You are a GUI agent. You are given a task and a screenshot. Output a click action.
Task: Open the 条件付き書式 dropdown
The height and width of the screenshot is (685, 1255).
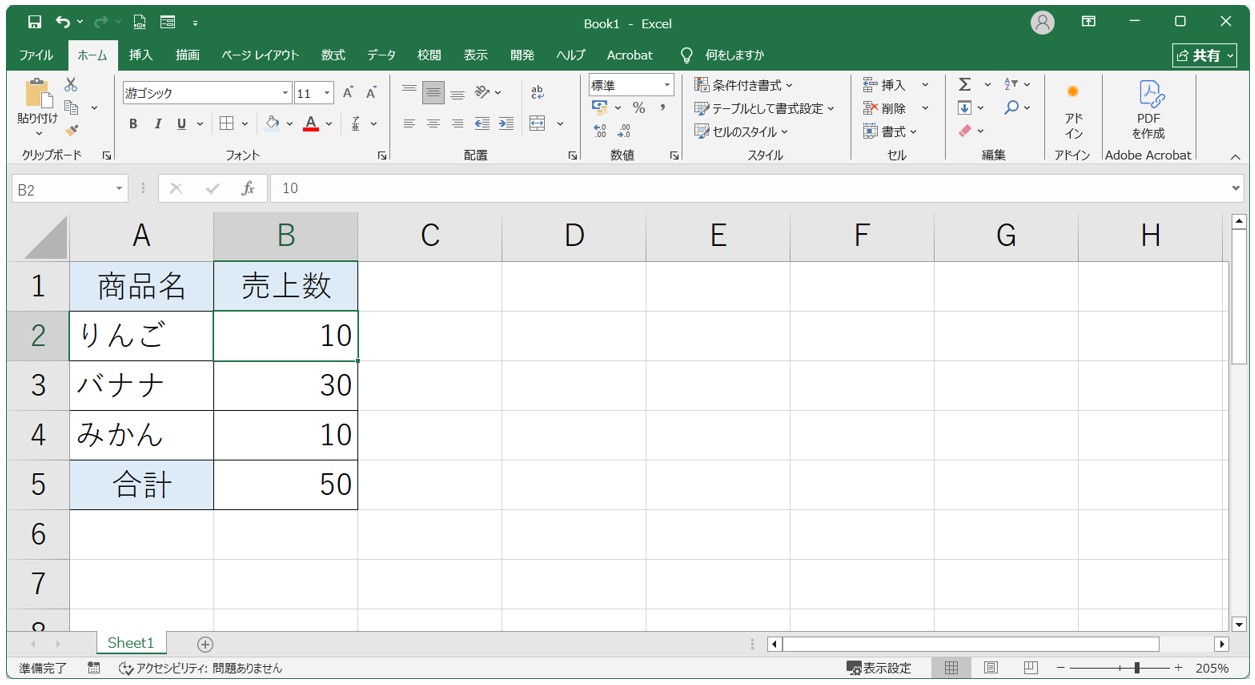point(743,85)
